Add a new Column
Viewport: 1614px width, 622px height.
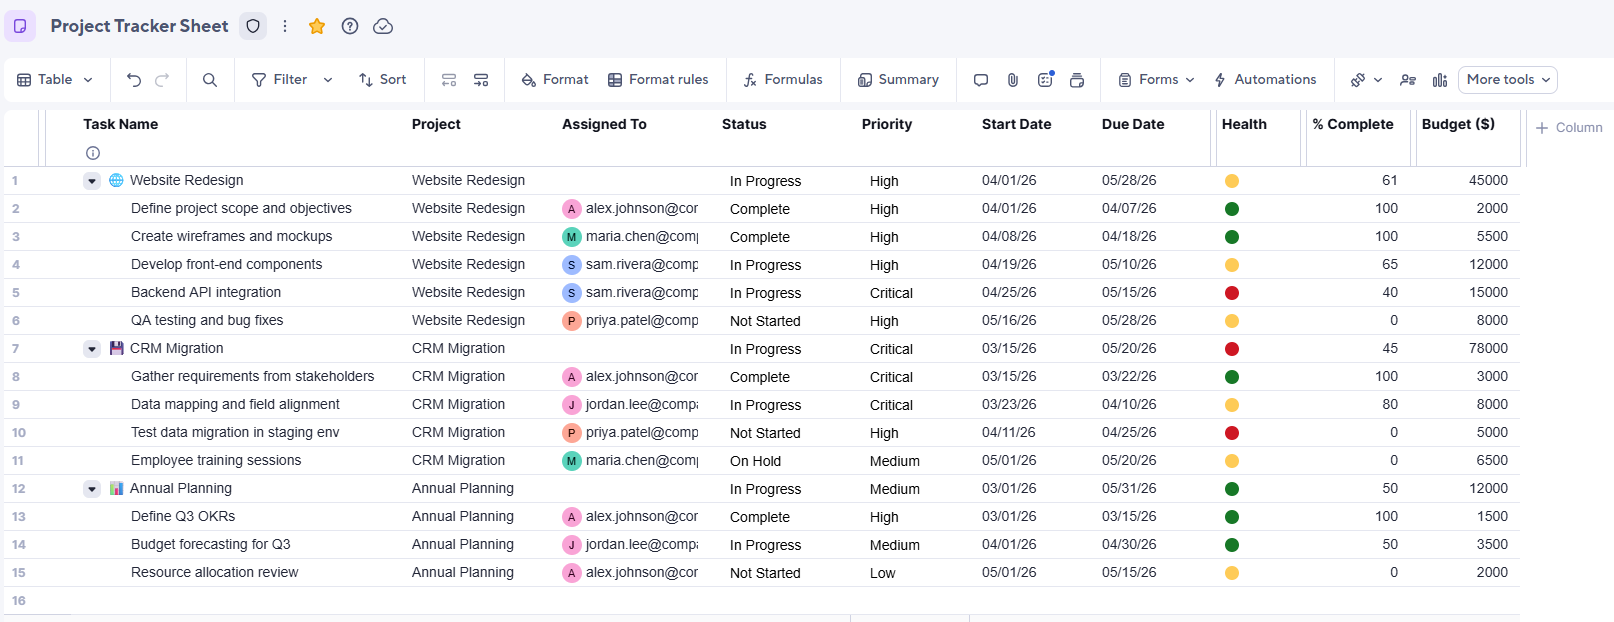(1569, 128)
